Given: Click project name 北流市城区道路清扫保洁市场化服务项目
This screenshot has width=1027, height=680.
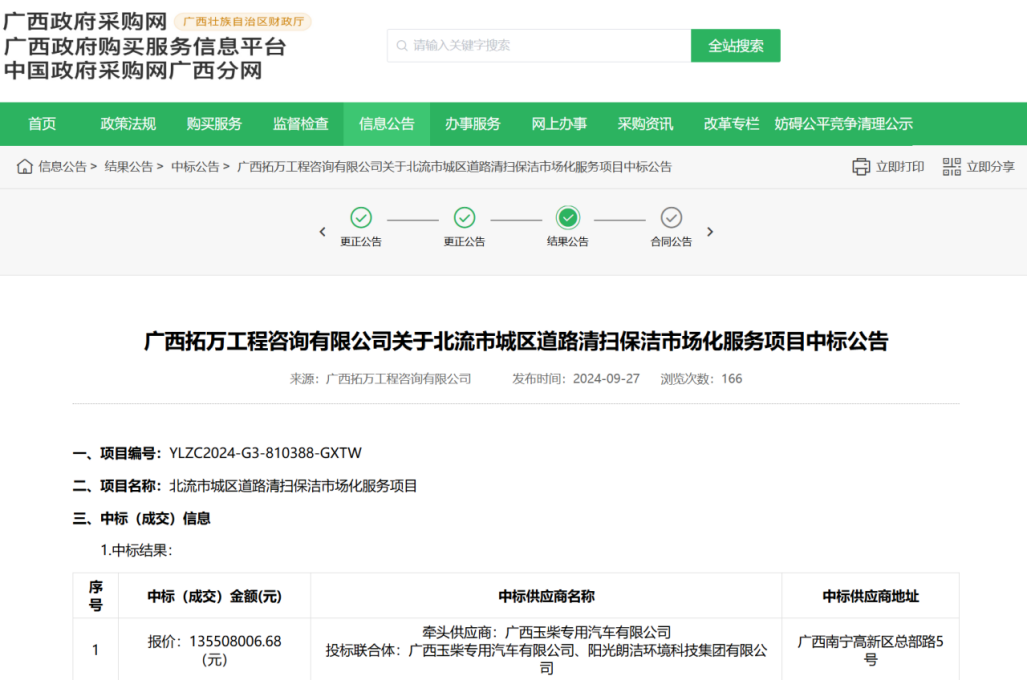Looking at the screenshot, I should point(293,486).
